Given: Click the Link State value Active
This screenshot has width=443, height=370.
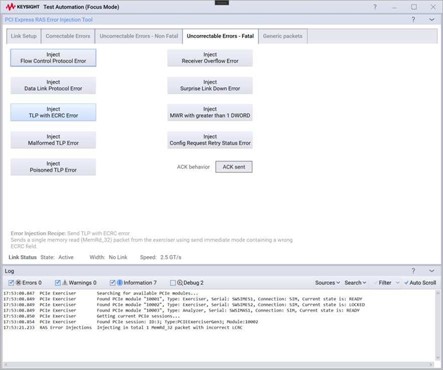Looking at the screenshot, I should (66, 257).
